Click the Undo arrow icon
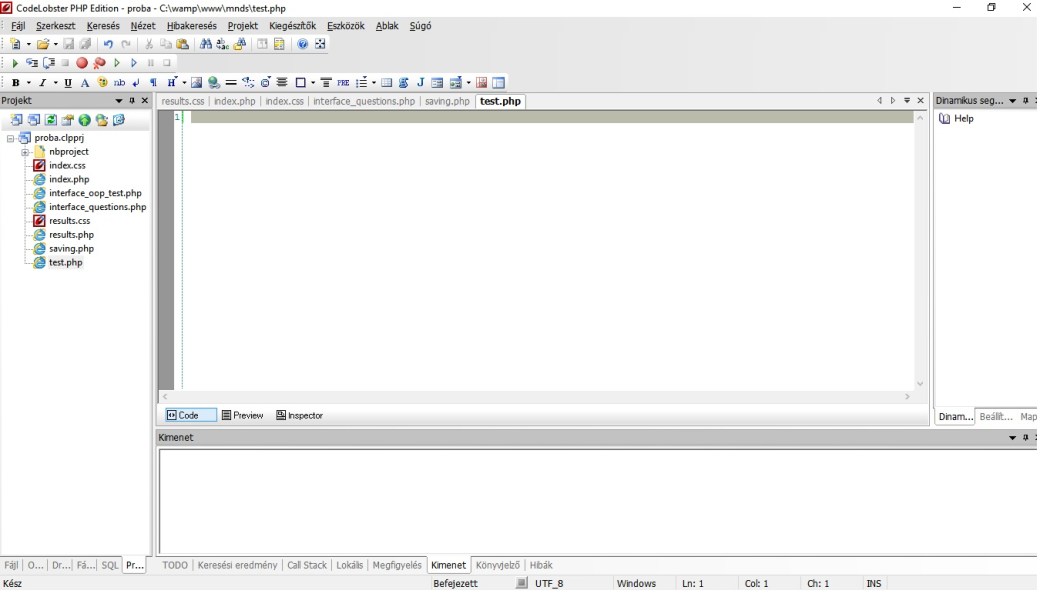The width and height of the screenshot is (1040, 597). pyautogui.click(x=108, y=44)
